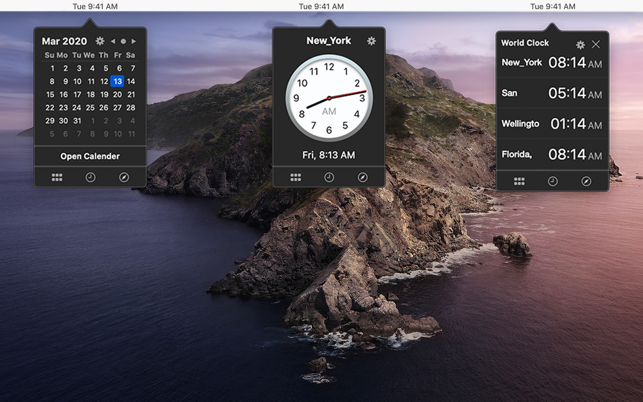Select calendar grid icon in the New_York clock panel

click(x=296, y=177)
